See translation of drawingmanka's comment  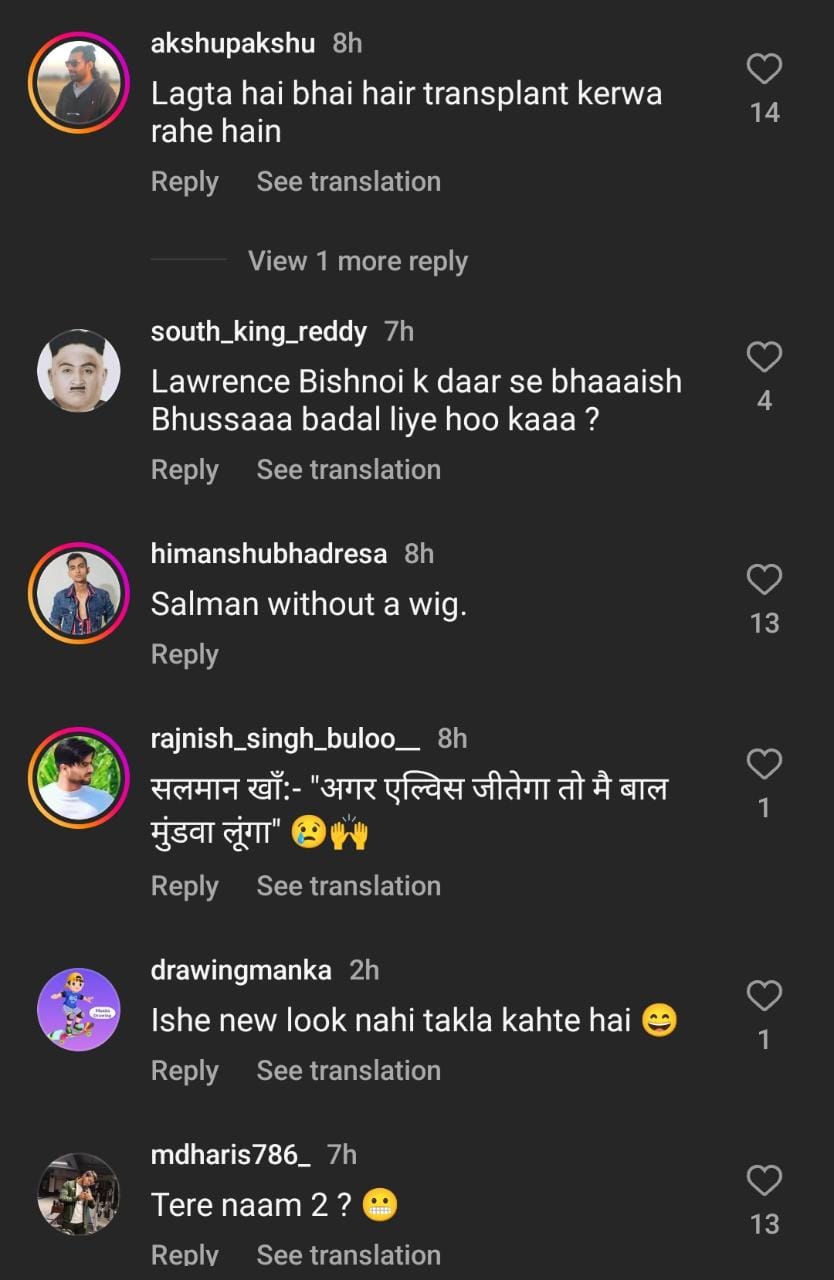(348, 1071)
